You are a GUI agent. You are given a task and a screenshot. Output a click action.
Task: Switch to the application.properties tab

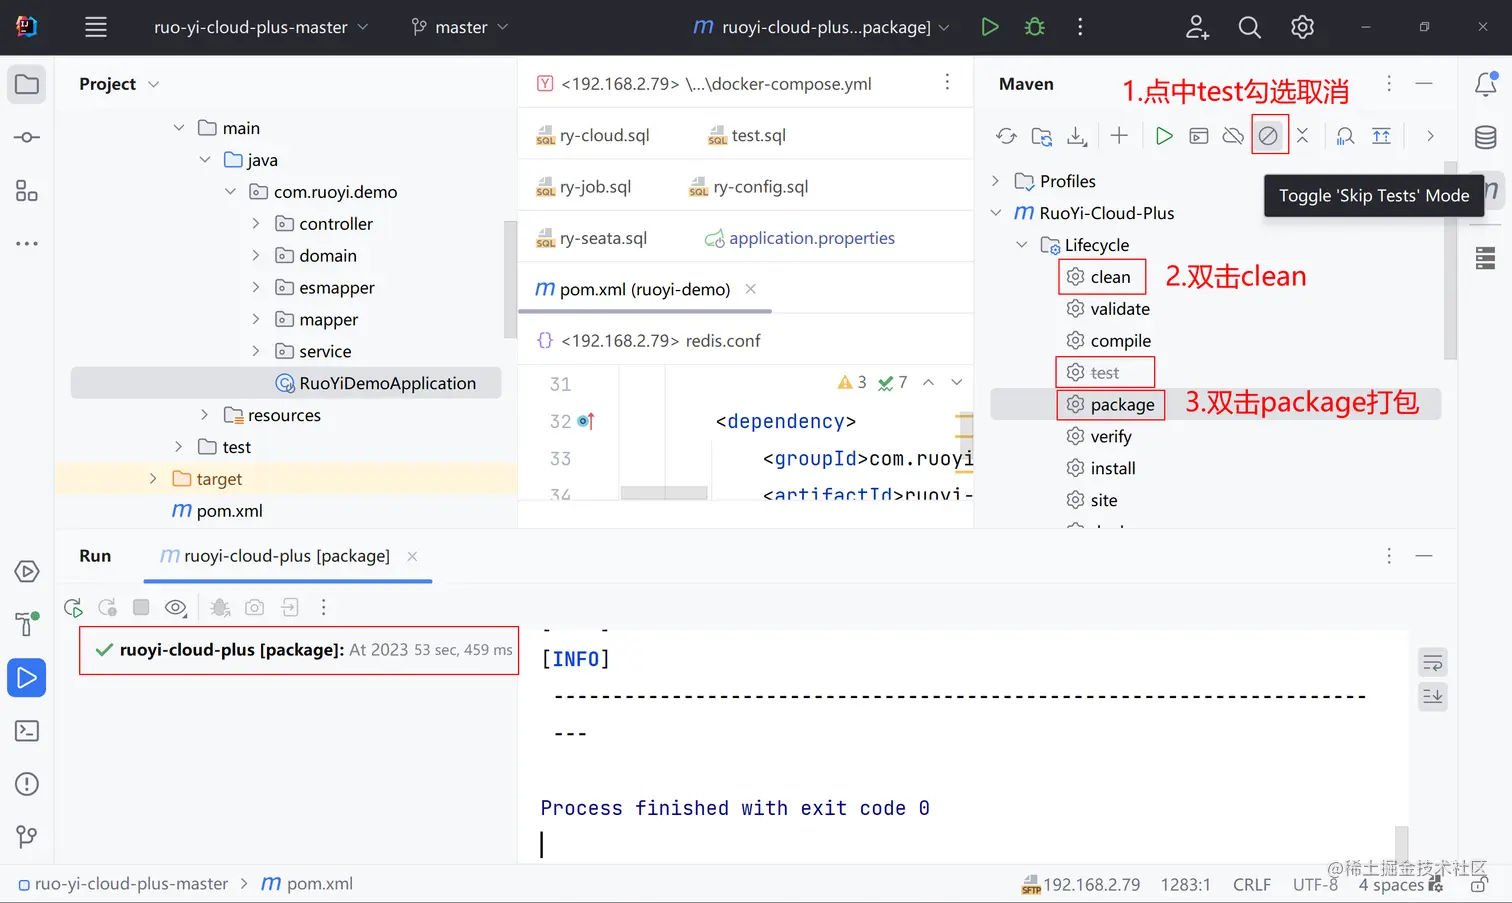point(800,238)
